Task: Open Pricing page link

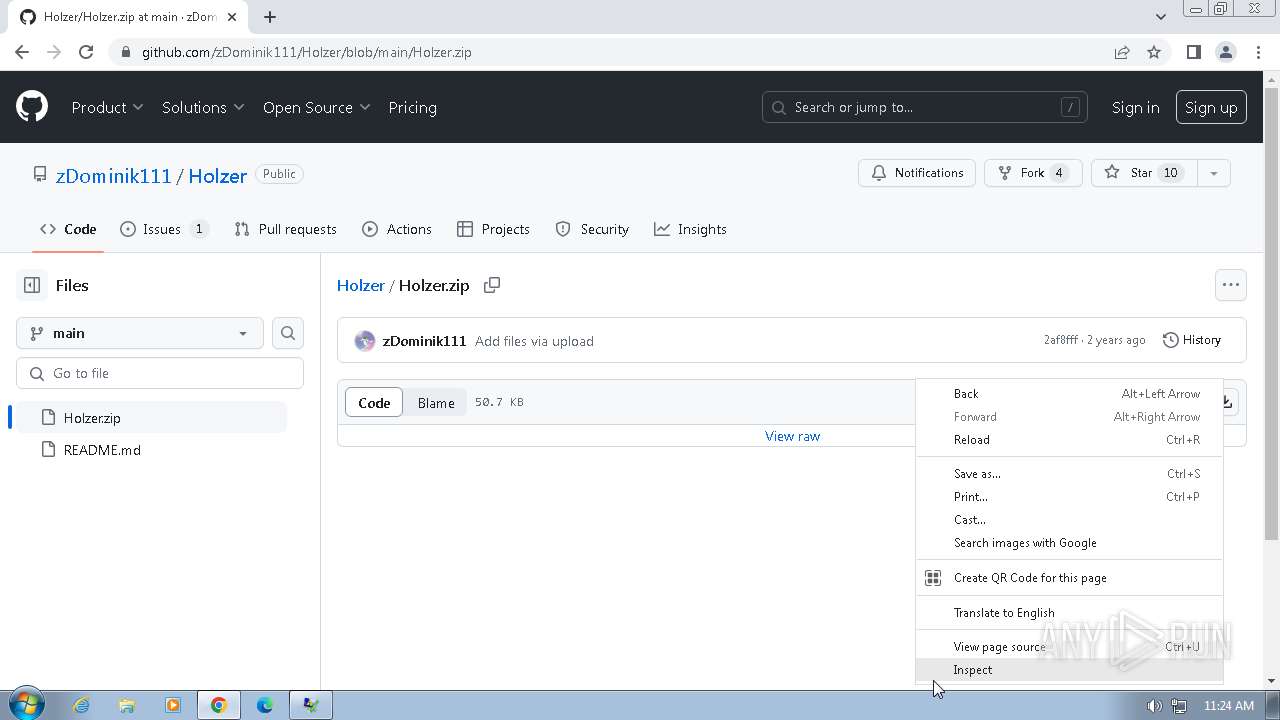Action: coord(412,107)
